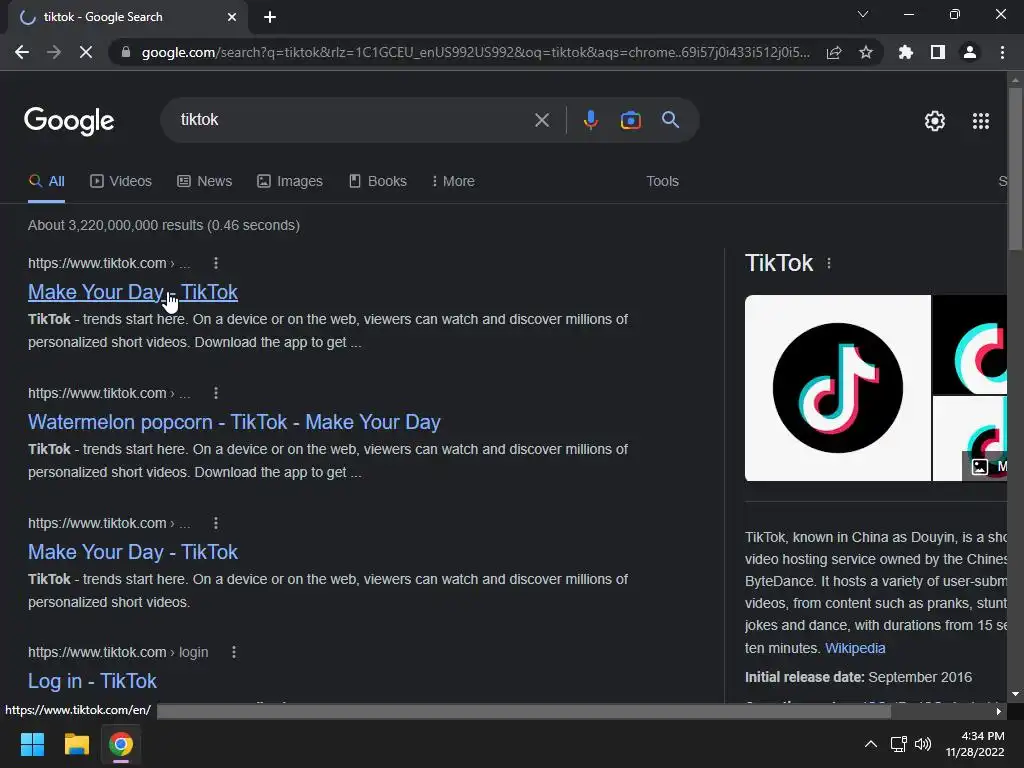The width and height of the screenshot is (1024, 768).
Task: Click the horizontal page scrollbar
Action: (524, 711)
